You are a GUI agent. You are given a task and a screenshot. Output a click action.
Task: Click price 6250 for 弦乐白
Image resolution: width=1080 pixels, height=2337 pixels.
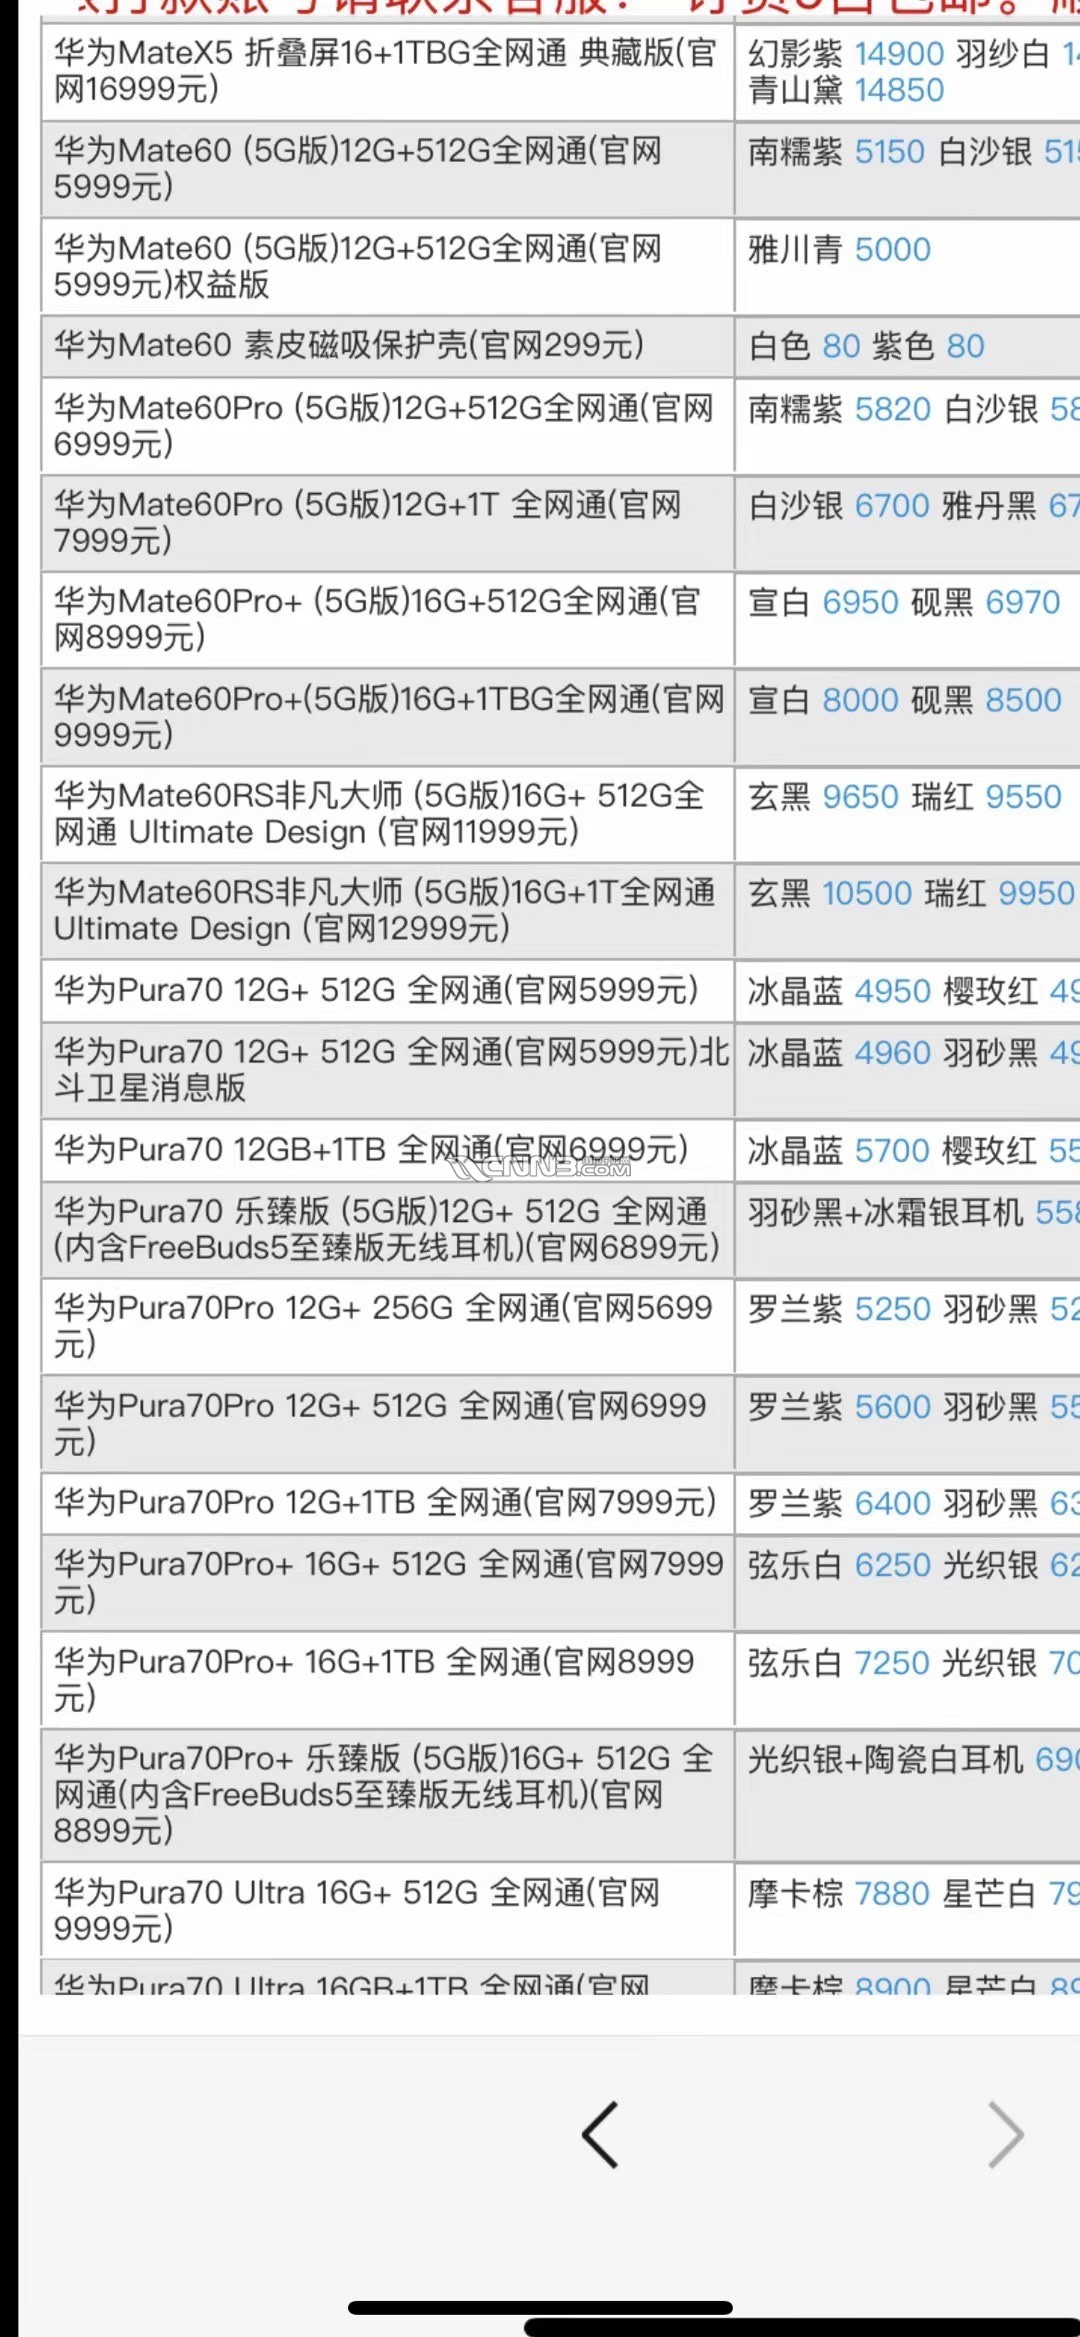click(893, 1566)
